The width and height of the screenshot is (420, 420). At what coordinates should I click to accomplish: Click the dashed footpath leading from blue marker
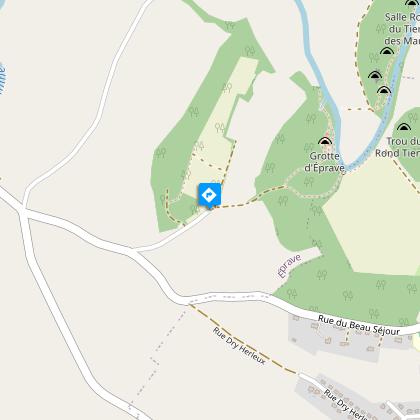click(248, 201)
